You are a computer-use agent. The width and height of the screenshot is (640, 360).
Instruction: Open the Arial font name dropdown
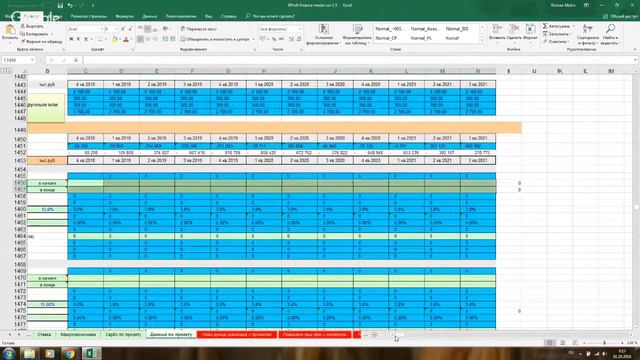(102, 29)
